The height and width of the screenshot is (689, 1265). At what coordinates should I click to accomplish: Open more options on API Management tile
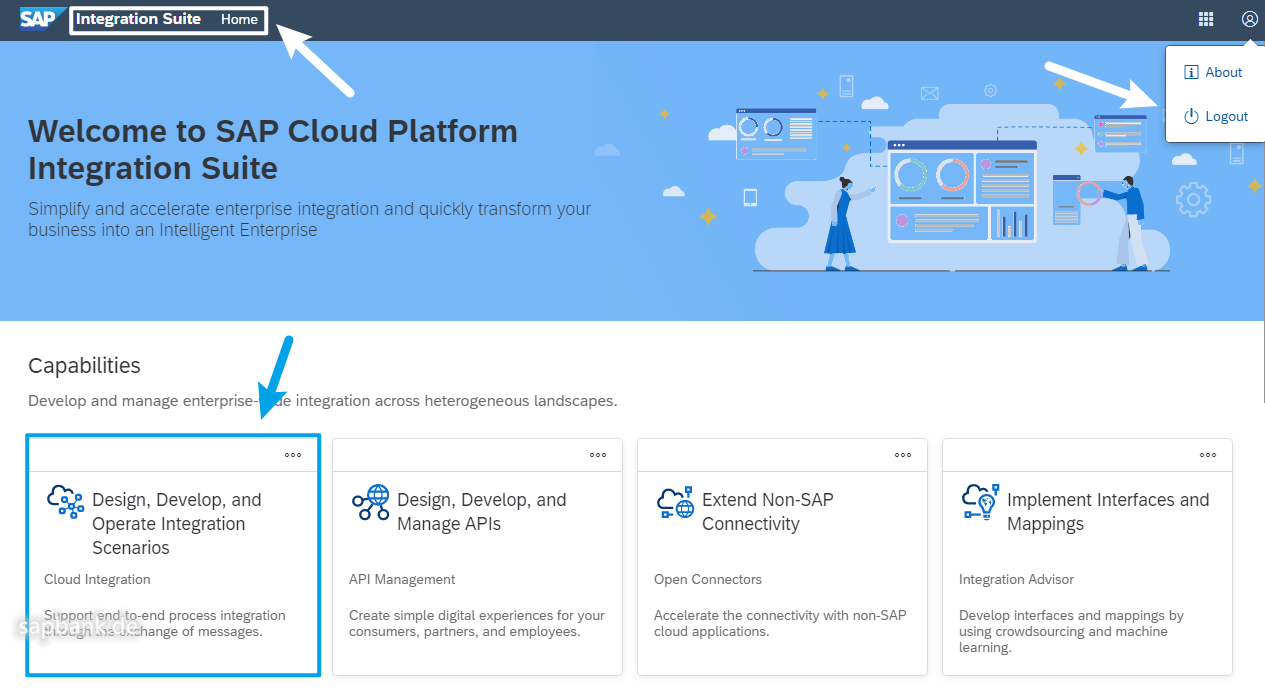598,455
